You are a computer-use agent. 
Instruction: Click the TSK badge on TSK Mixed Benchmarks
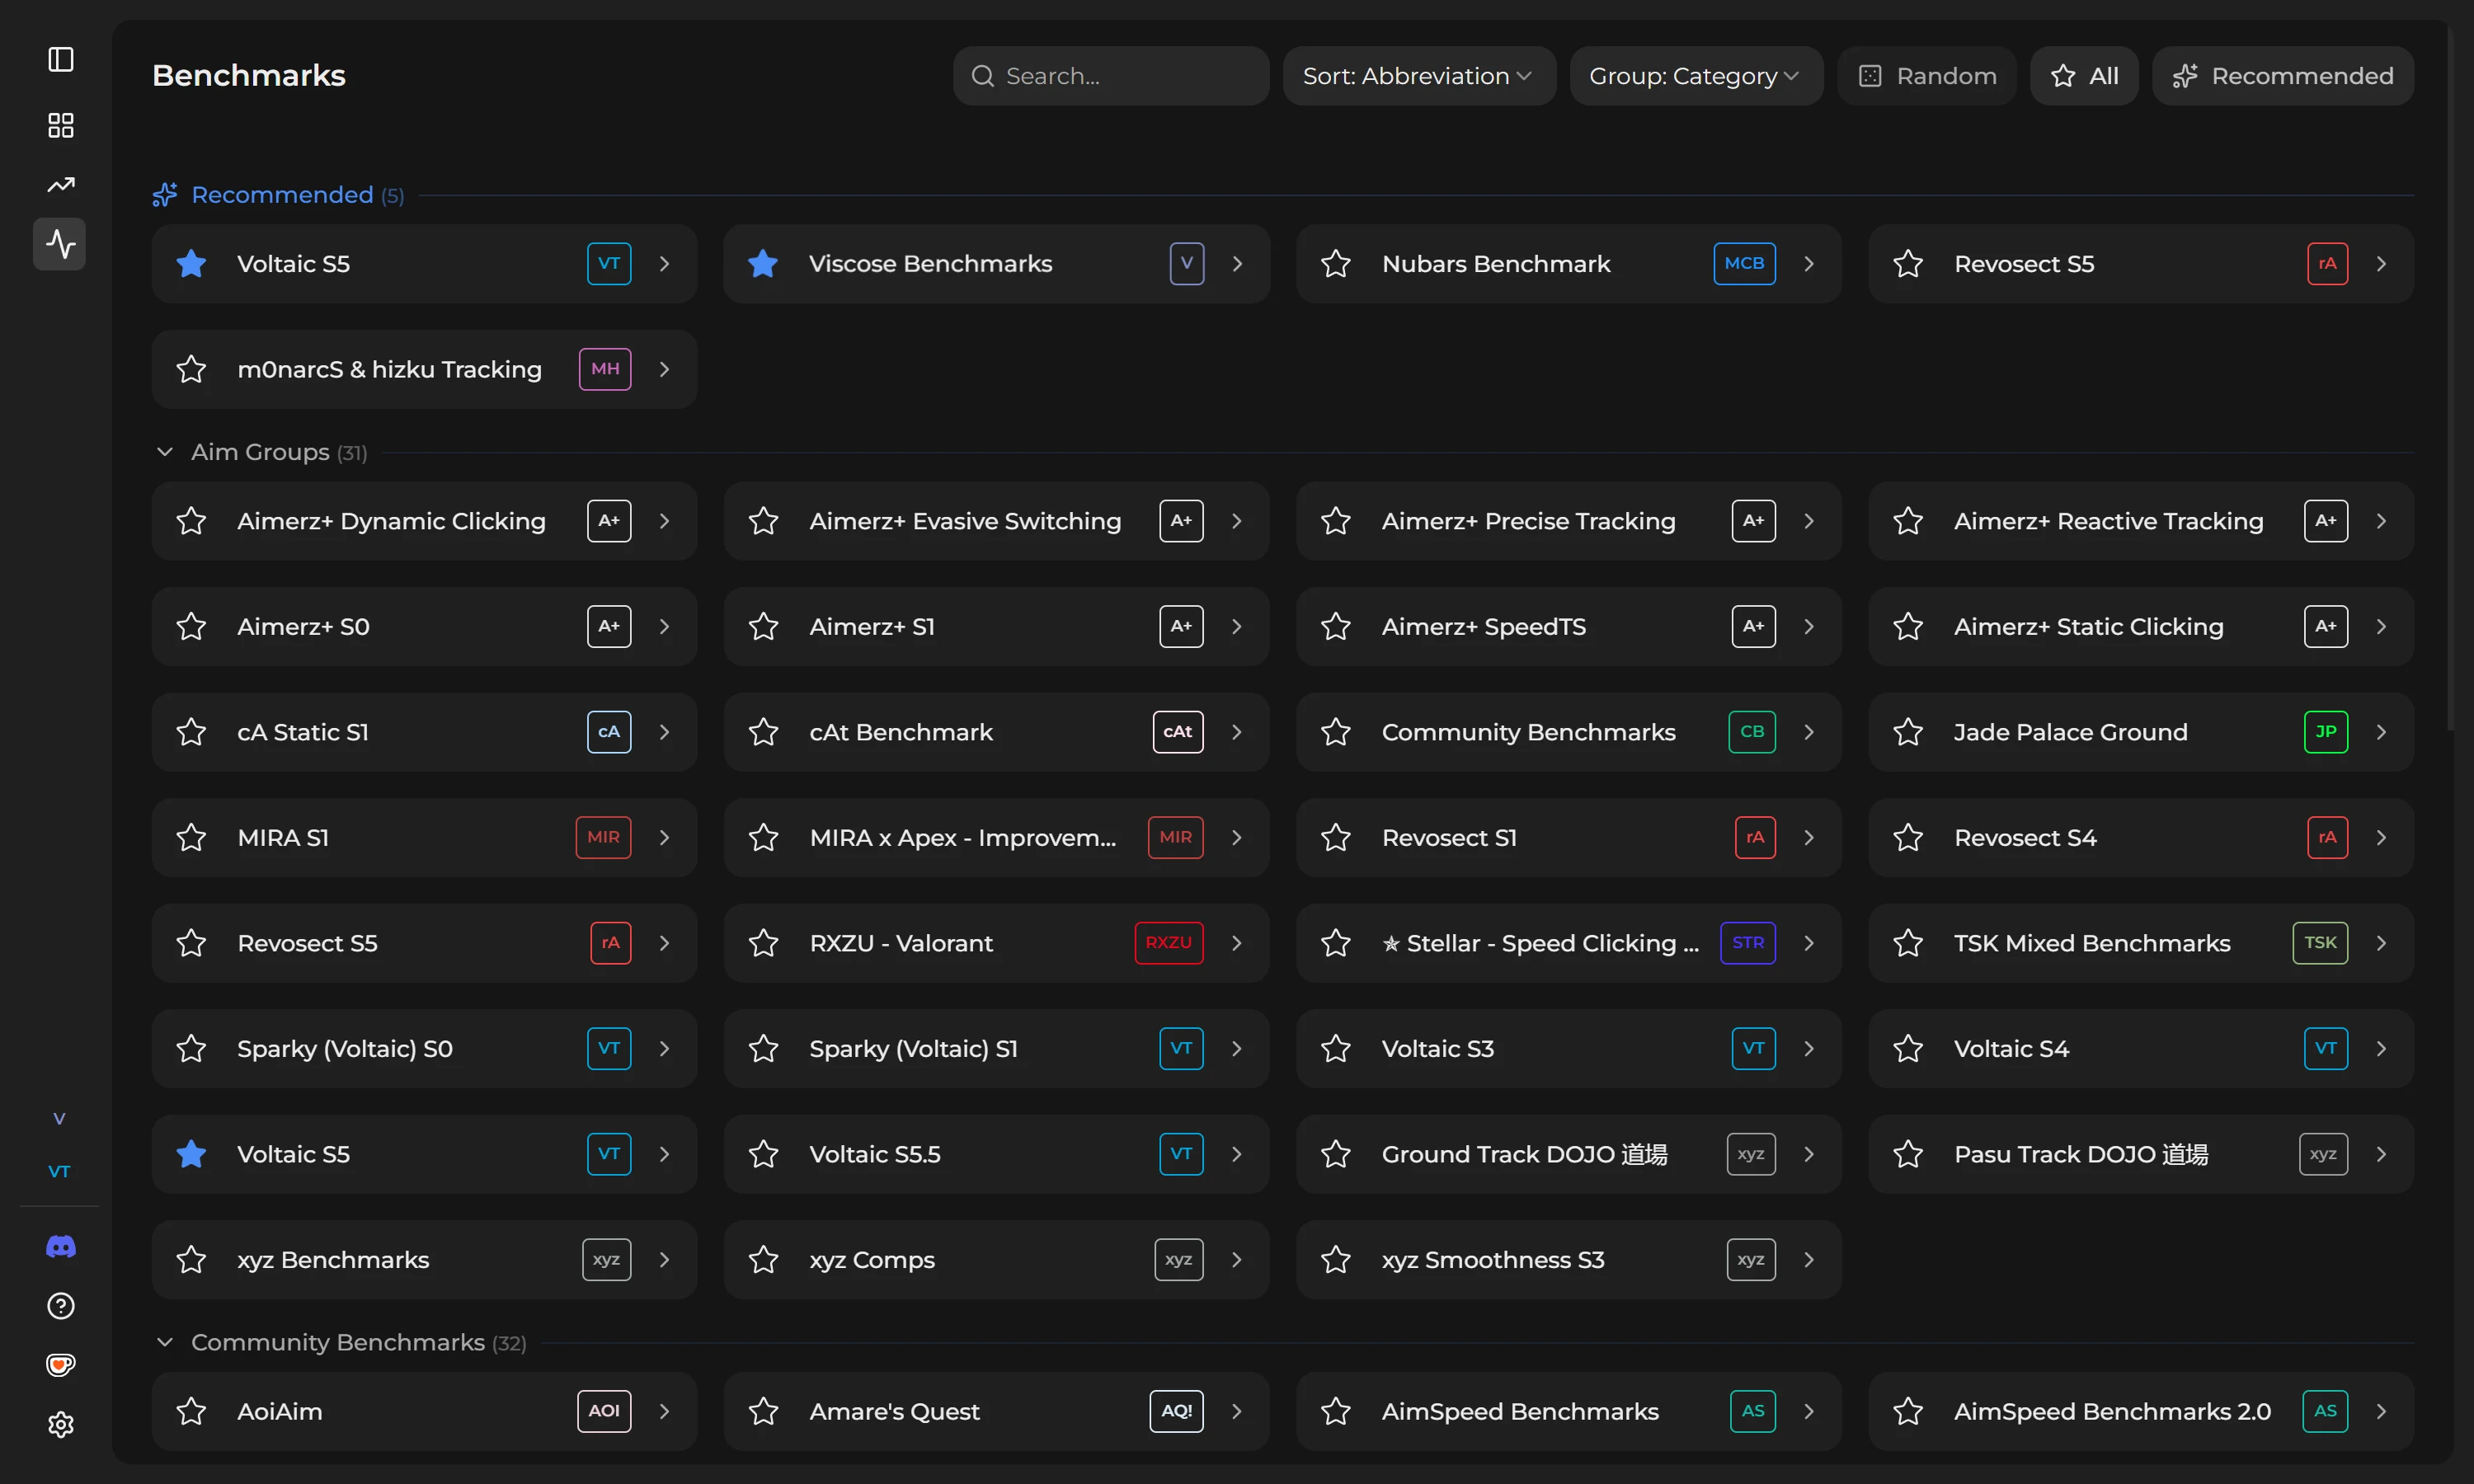pos(2320,943)
